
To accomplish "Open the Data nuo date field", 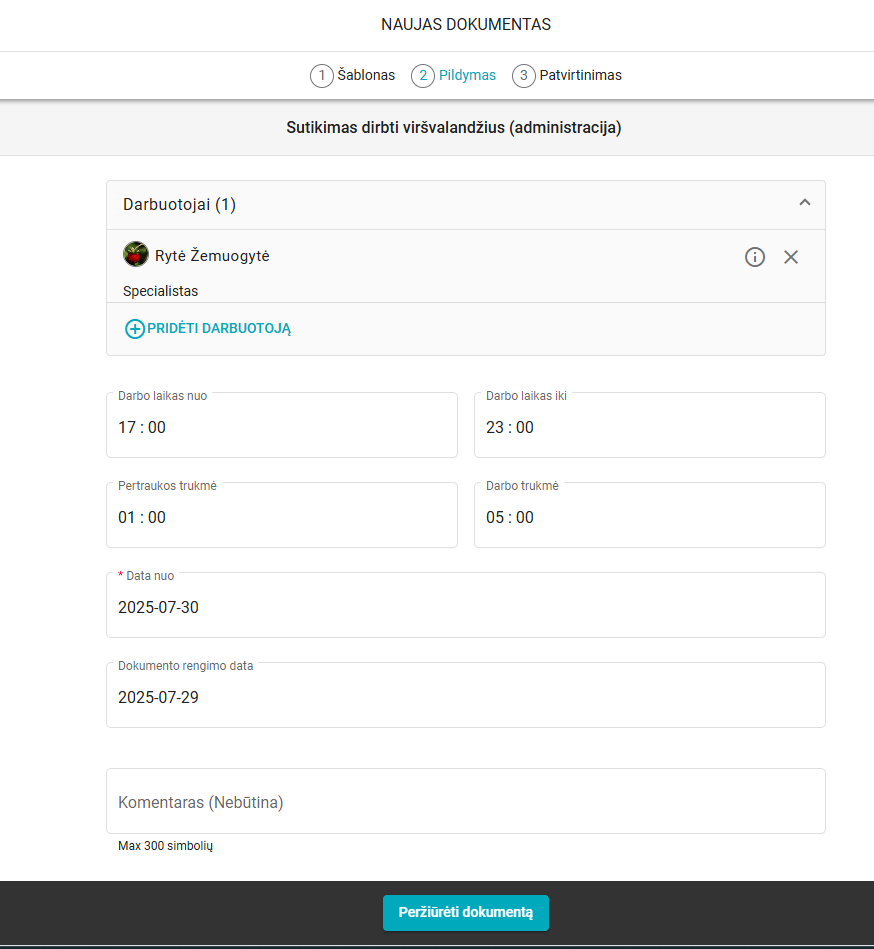I will point(465,605).
